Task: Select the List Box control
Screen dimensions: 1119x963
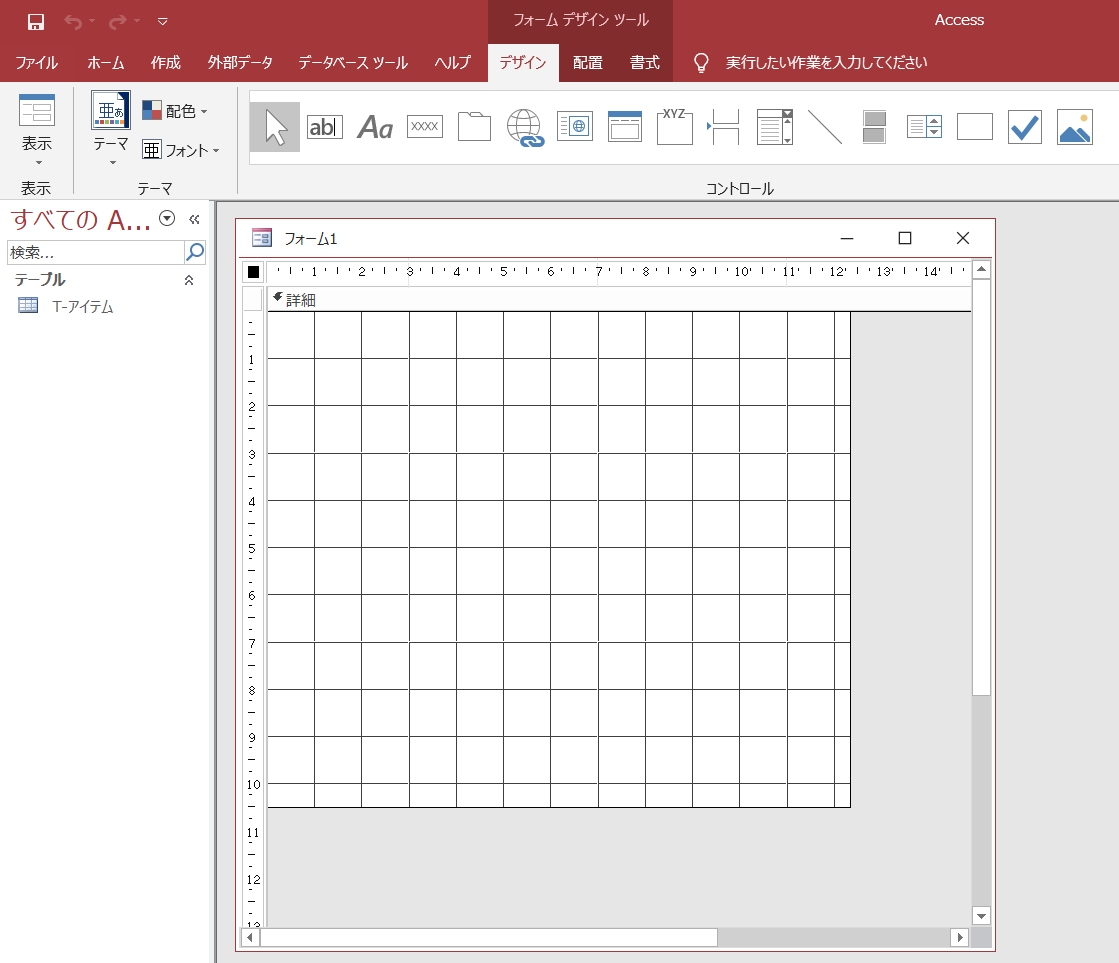Action: [924, 126]
